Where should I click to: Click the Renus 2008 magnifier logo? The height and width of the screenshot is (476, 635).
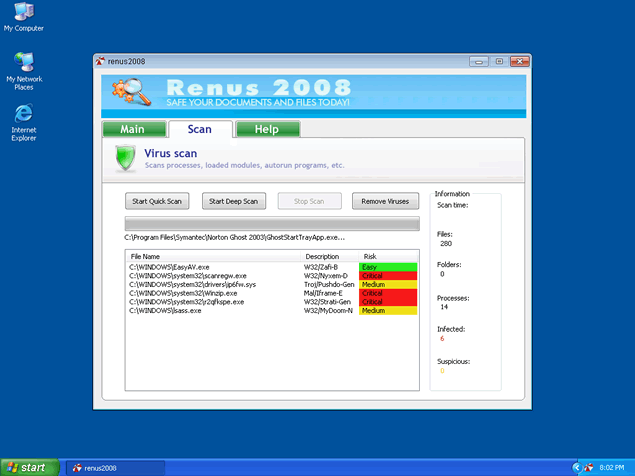click(133, 95)
